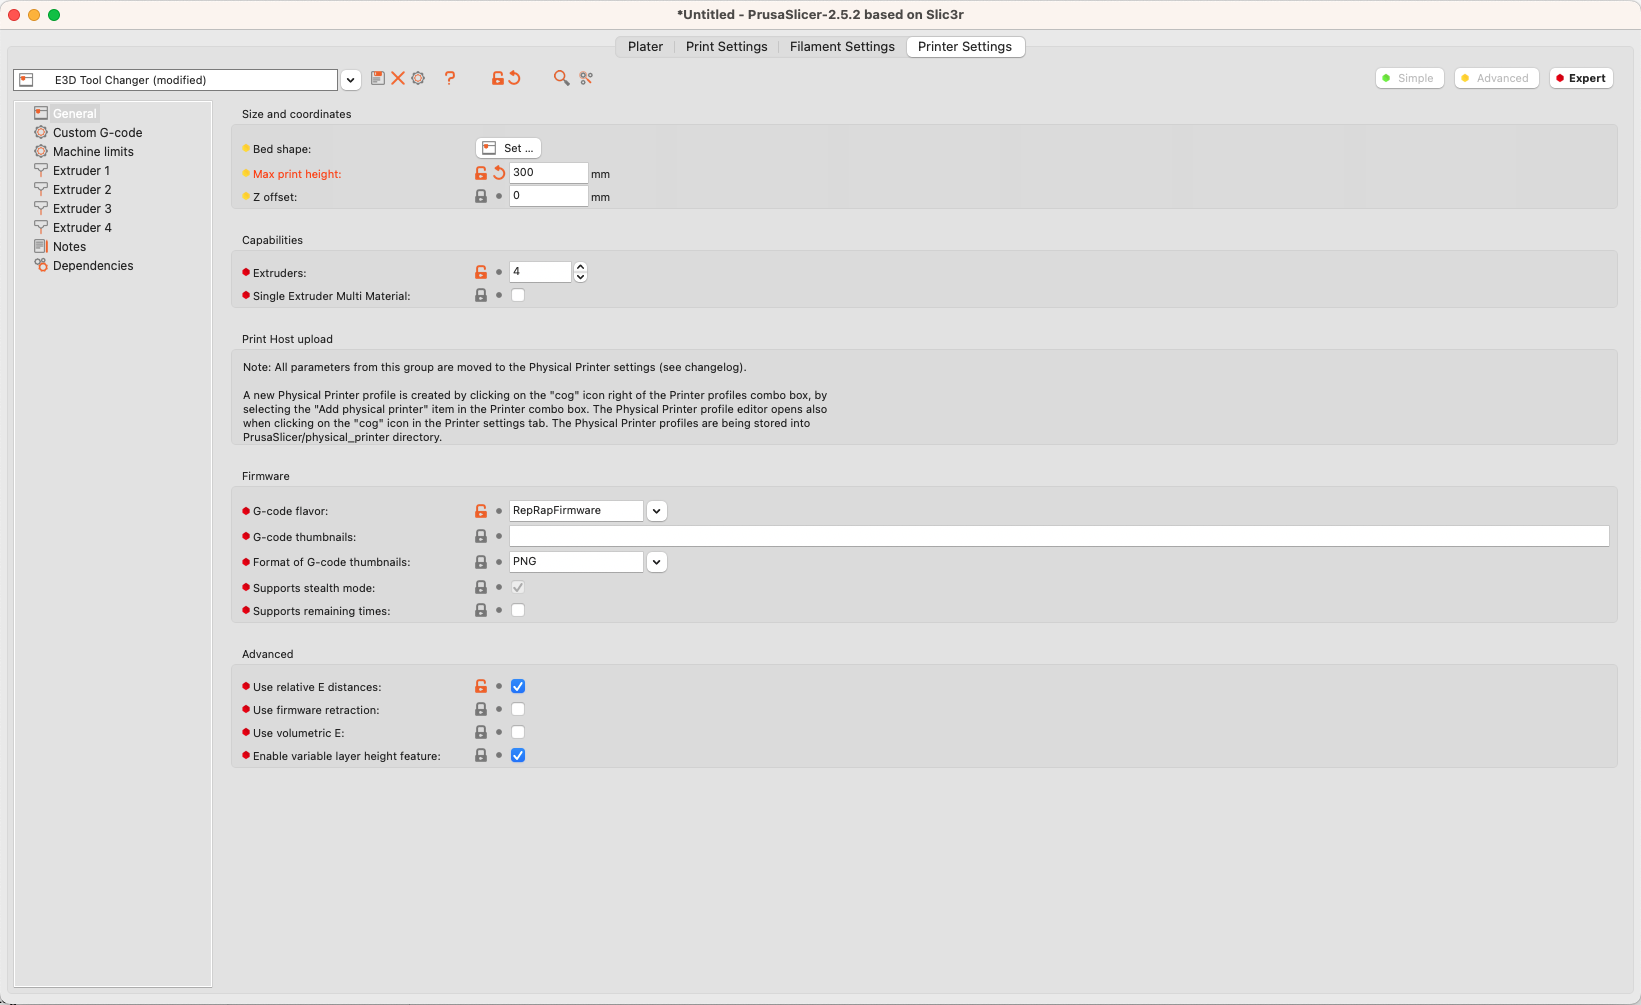Click lock icon beside Use firmware retraction
Viewport: 1641px width, 1005px height.
point(481,709)
